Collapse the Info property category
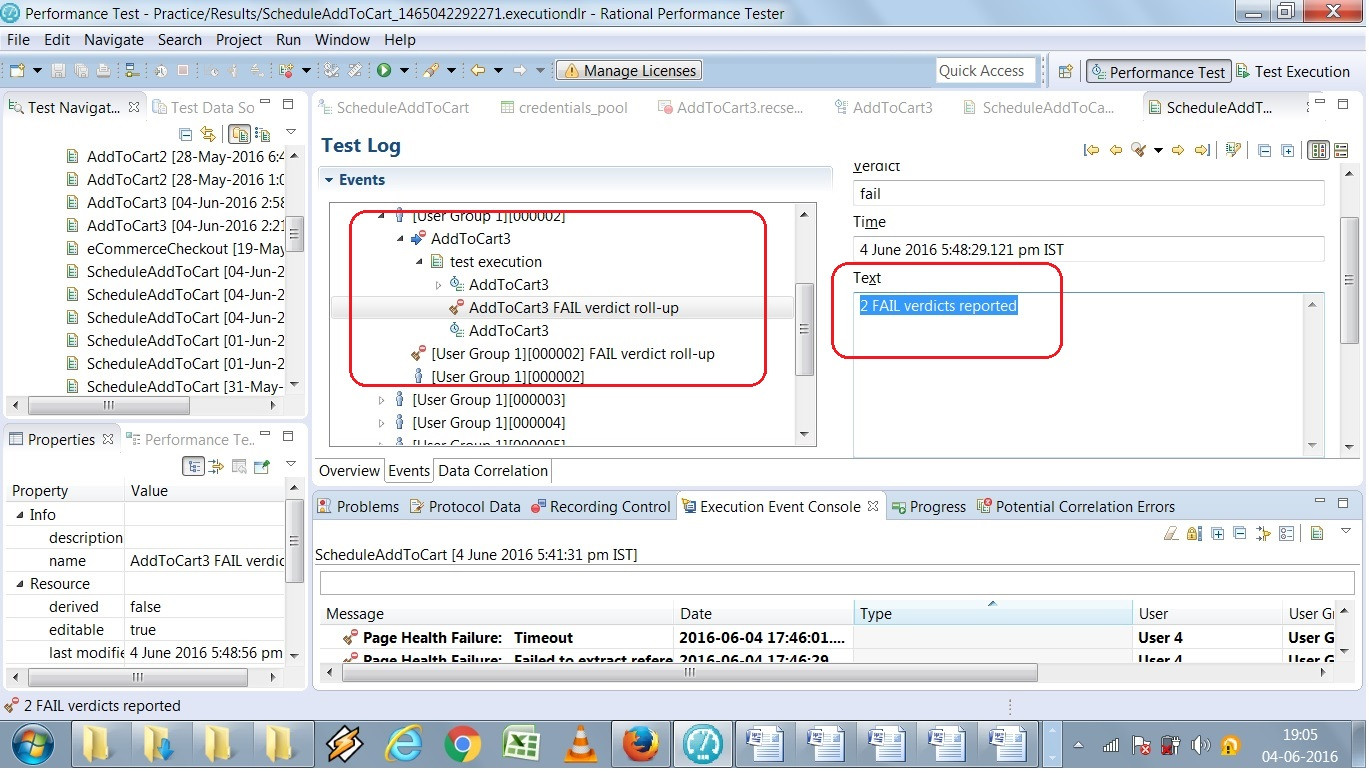The width and height of the screenshot is (1369, 776). (19, 515)
